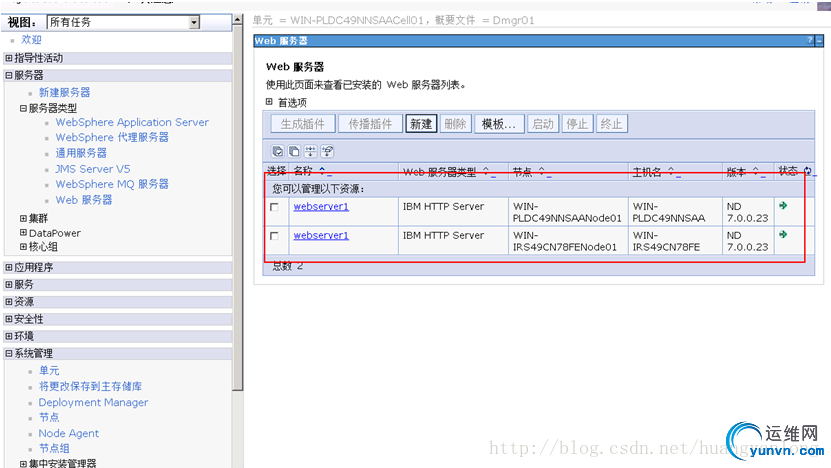Expand 指导性活动 in navigation
The height and width of the screenshot is (468, 831).
click(8, 58)
